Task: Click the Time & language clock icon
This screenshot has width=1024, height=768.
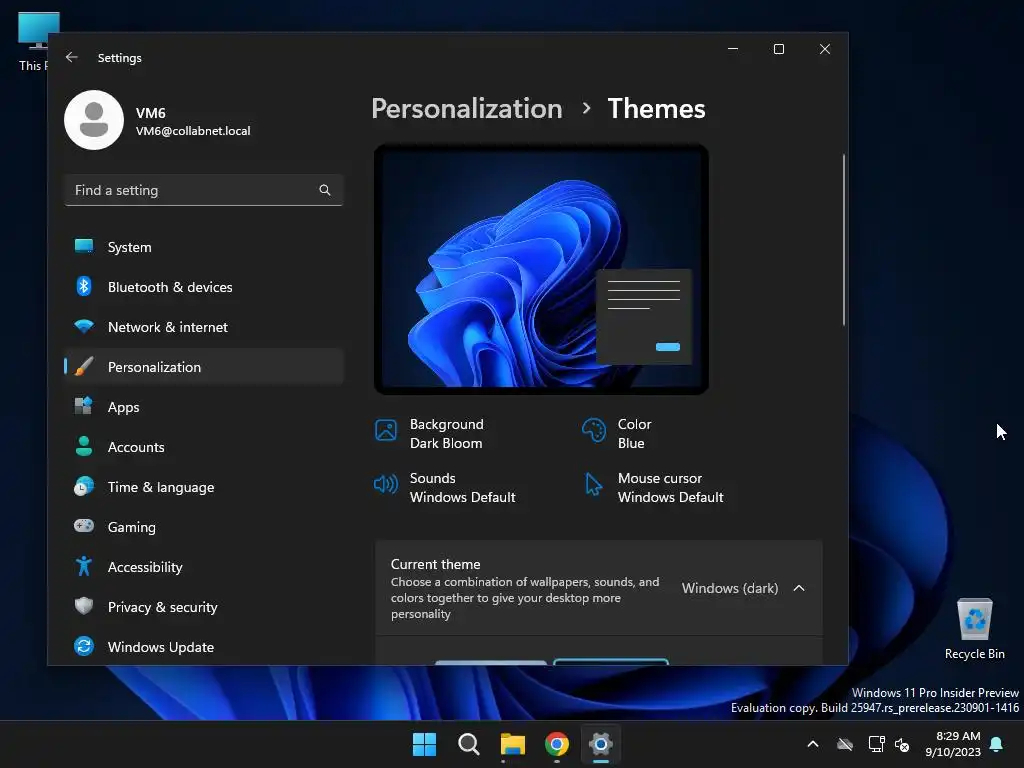Action: click(84, 487)
